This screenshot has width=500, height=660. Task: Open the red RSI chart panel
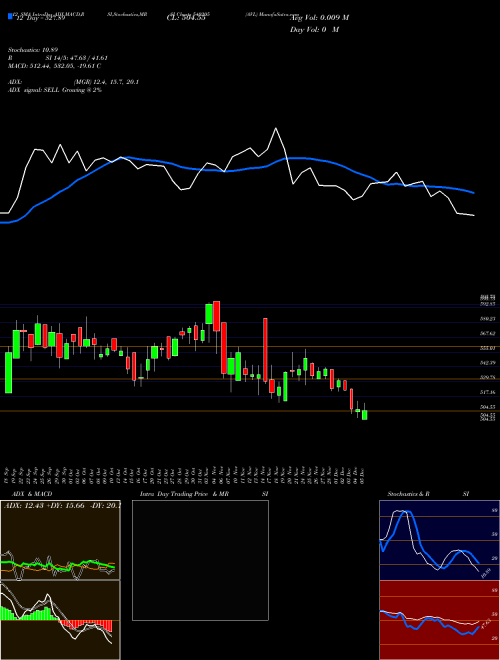click(x=439, y=620)
